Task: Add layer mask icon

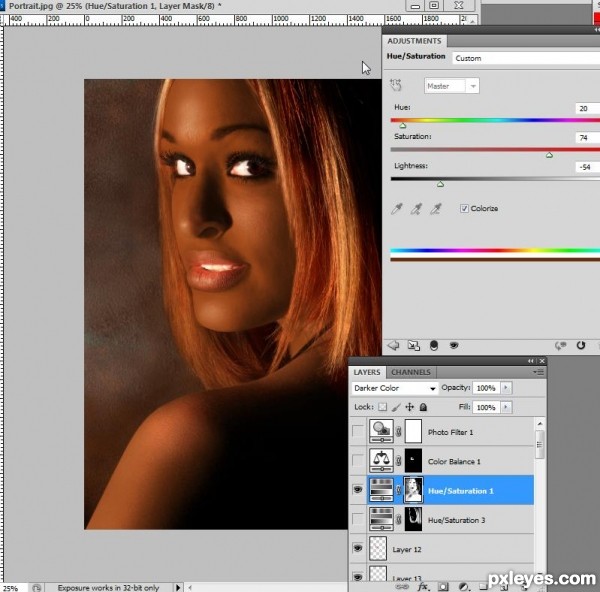Action: click(443, 587)
